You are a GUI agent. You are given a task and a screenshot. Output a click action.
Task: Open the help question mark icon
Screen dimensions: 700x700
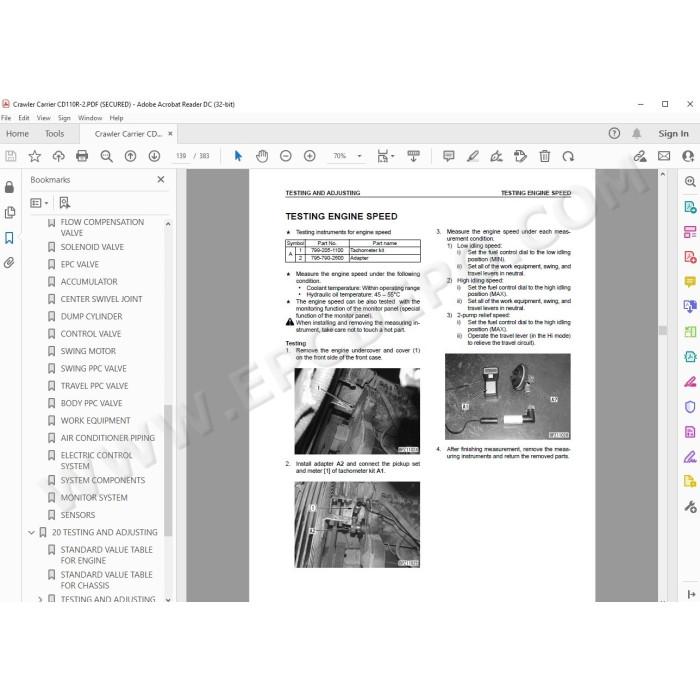pyautogui.click(x=614, y=133)
